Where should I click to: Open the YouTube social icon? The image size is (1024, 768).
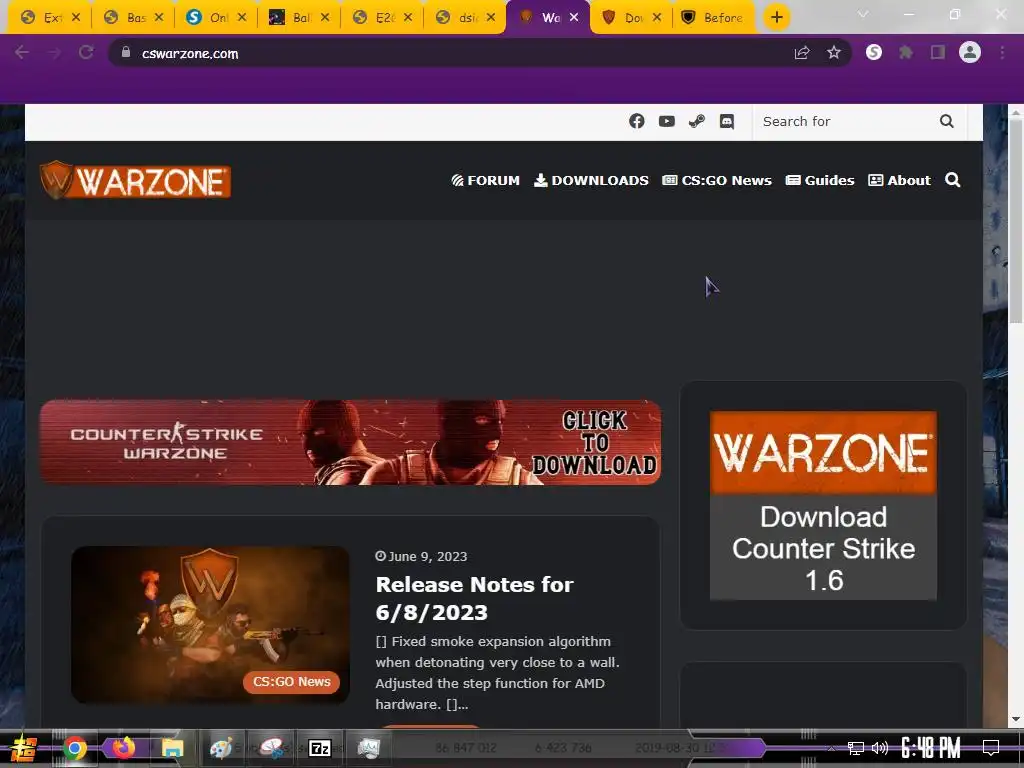pyautogui.click(x=667, y=121)
